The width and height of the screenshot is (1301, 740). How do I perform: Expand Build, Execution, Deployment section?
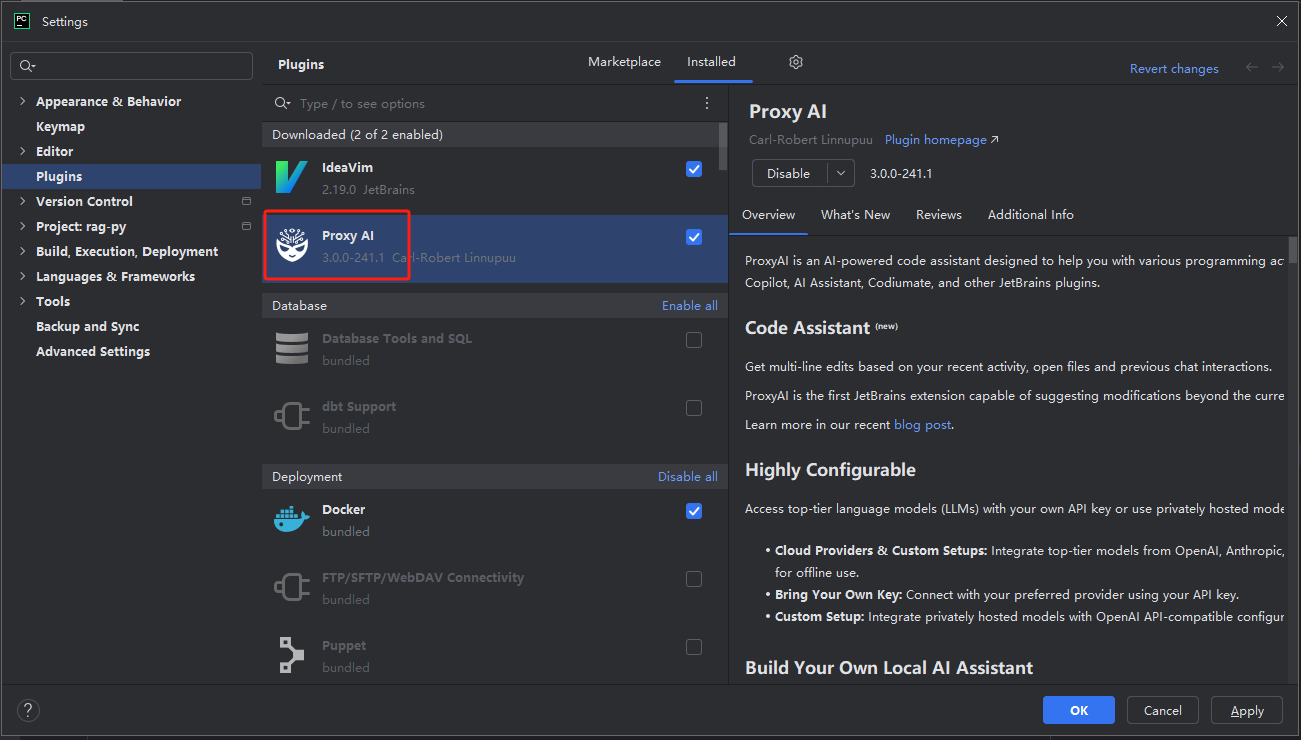(23, 251)
